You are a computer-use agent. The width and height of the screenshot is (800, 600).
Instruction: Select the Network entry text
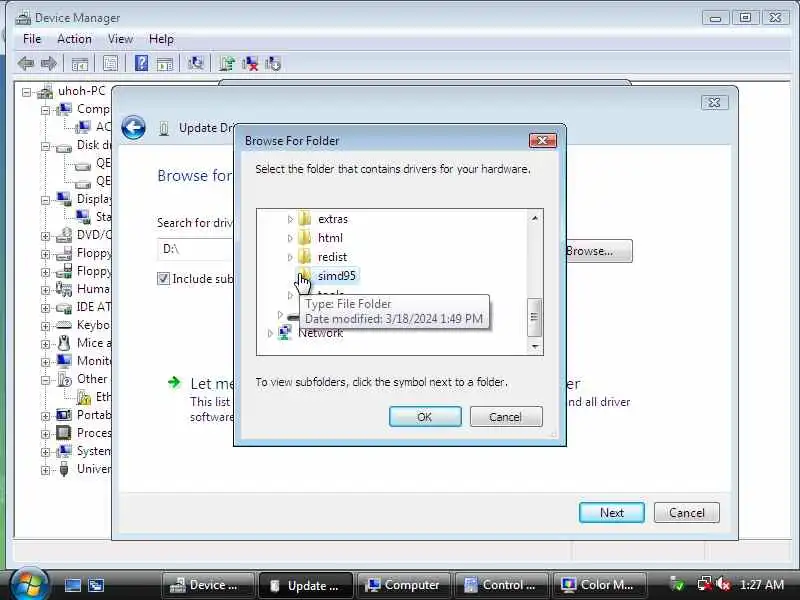coord(320,333)
